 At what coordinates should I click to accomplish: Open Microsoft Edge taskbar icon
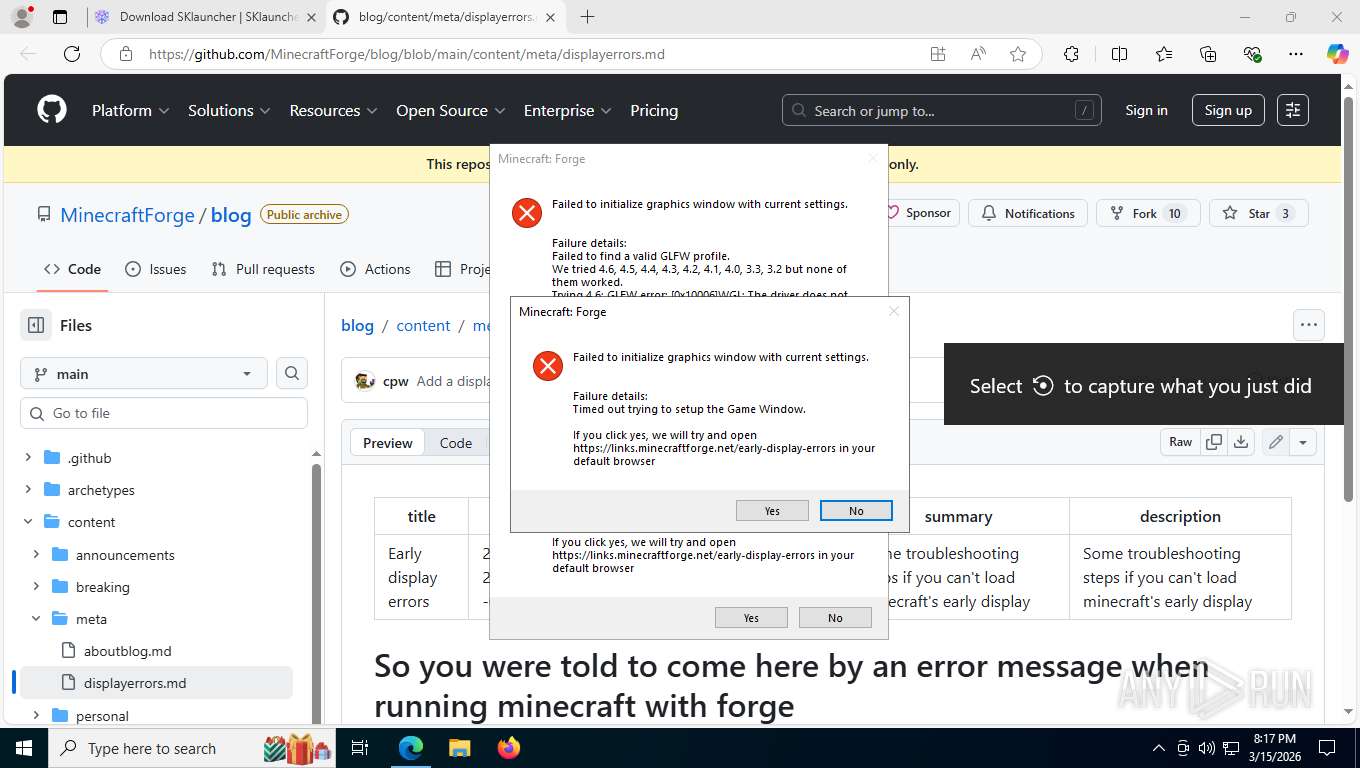411,748
